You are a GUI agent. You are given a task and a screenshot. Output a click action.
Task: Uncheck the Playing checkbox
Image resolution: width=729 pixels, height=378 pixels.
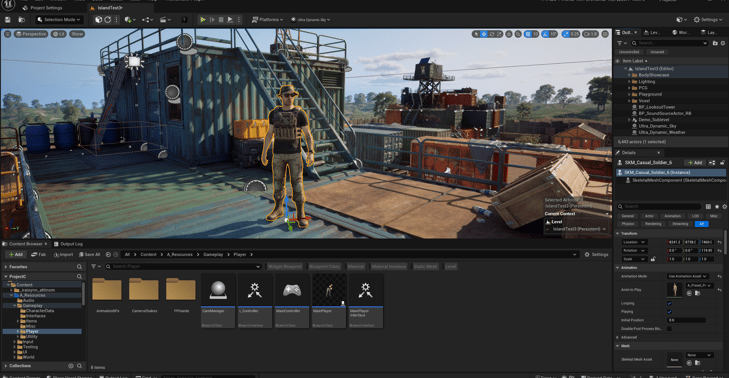669,312
